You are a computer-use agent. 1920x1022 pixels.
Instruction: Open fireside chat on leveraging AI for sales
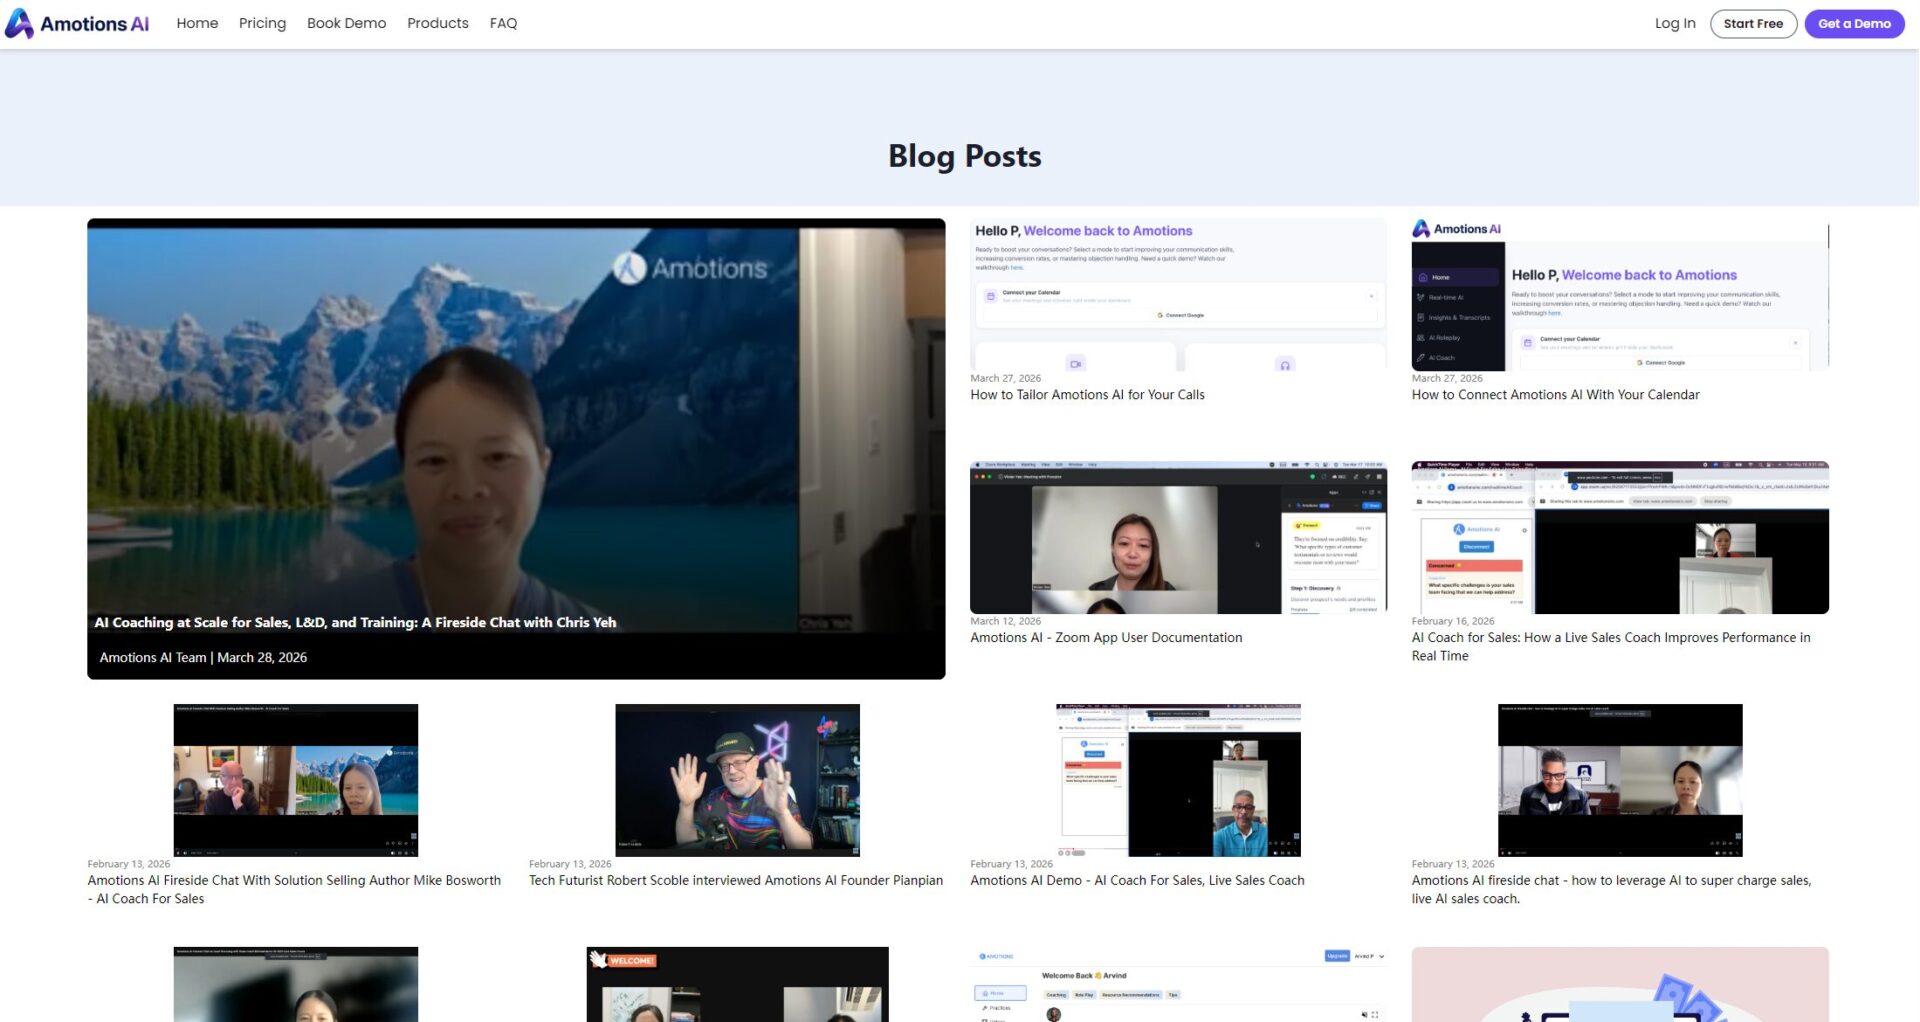[1611, 889]
